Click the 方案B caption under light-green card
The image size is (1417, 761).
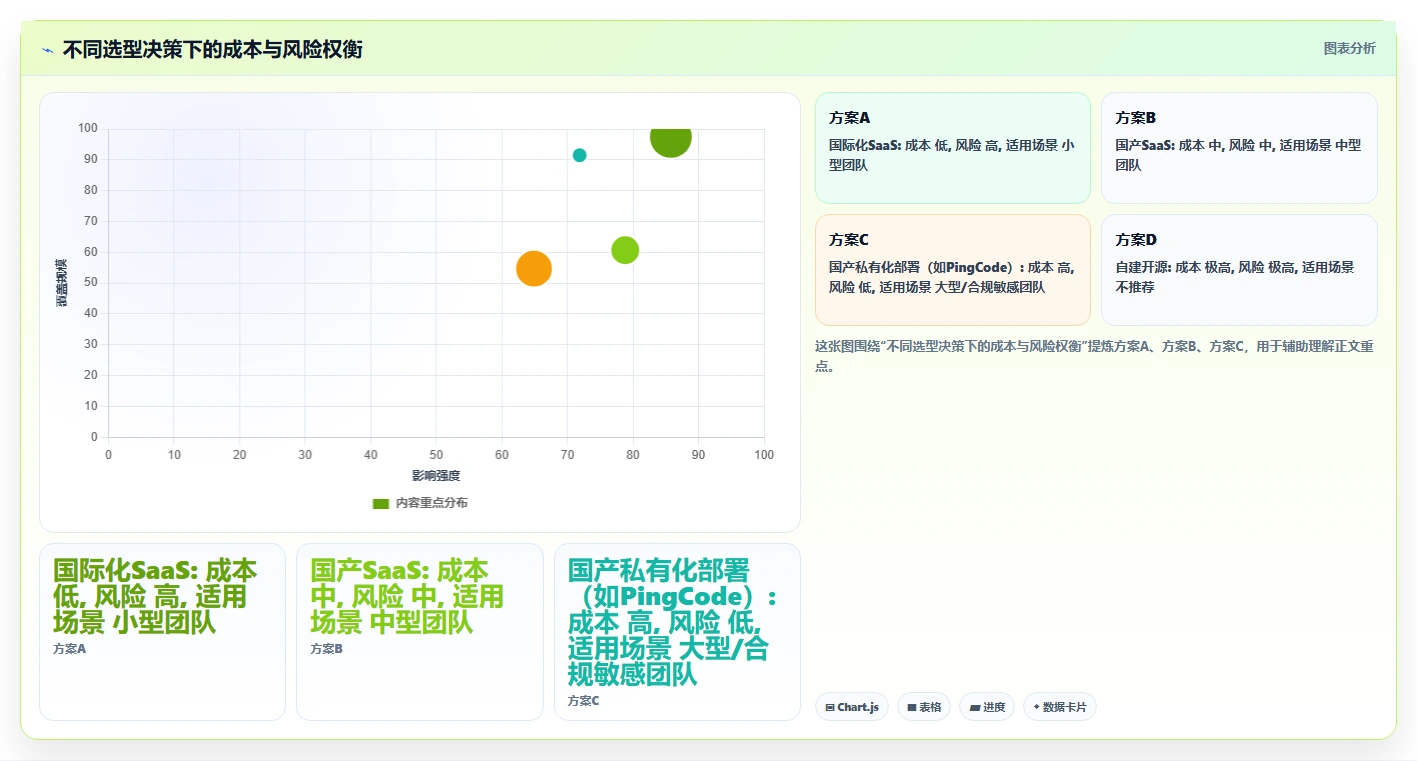pos(327,649)
